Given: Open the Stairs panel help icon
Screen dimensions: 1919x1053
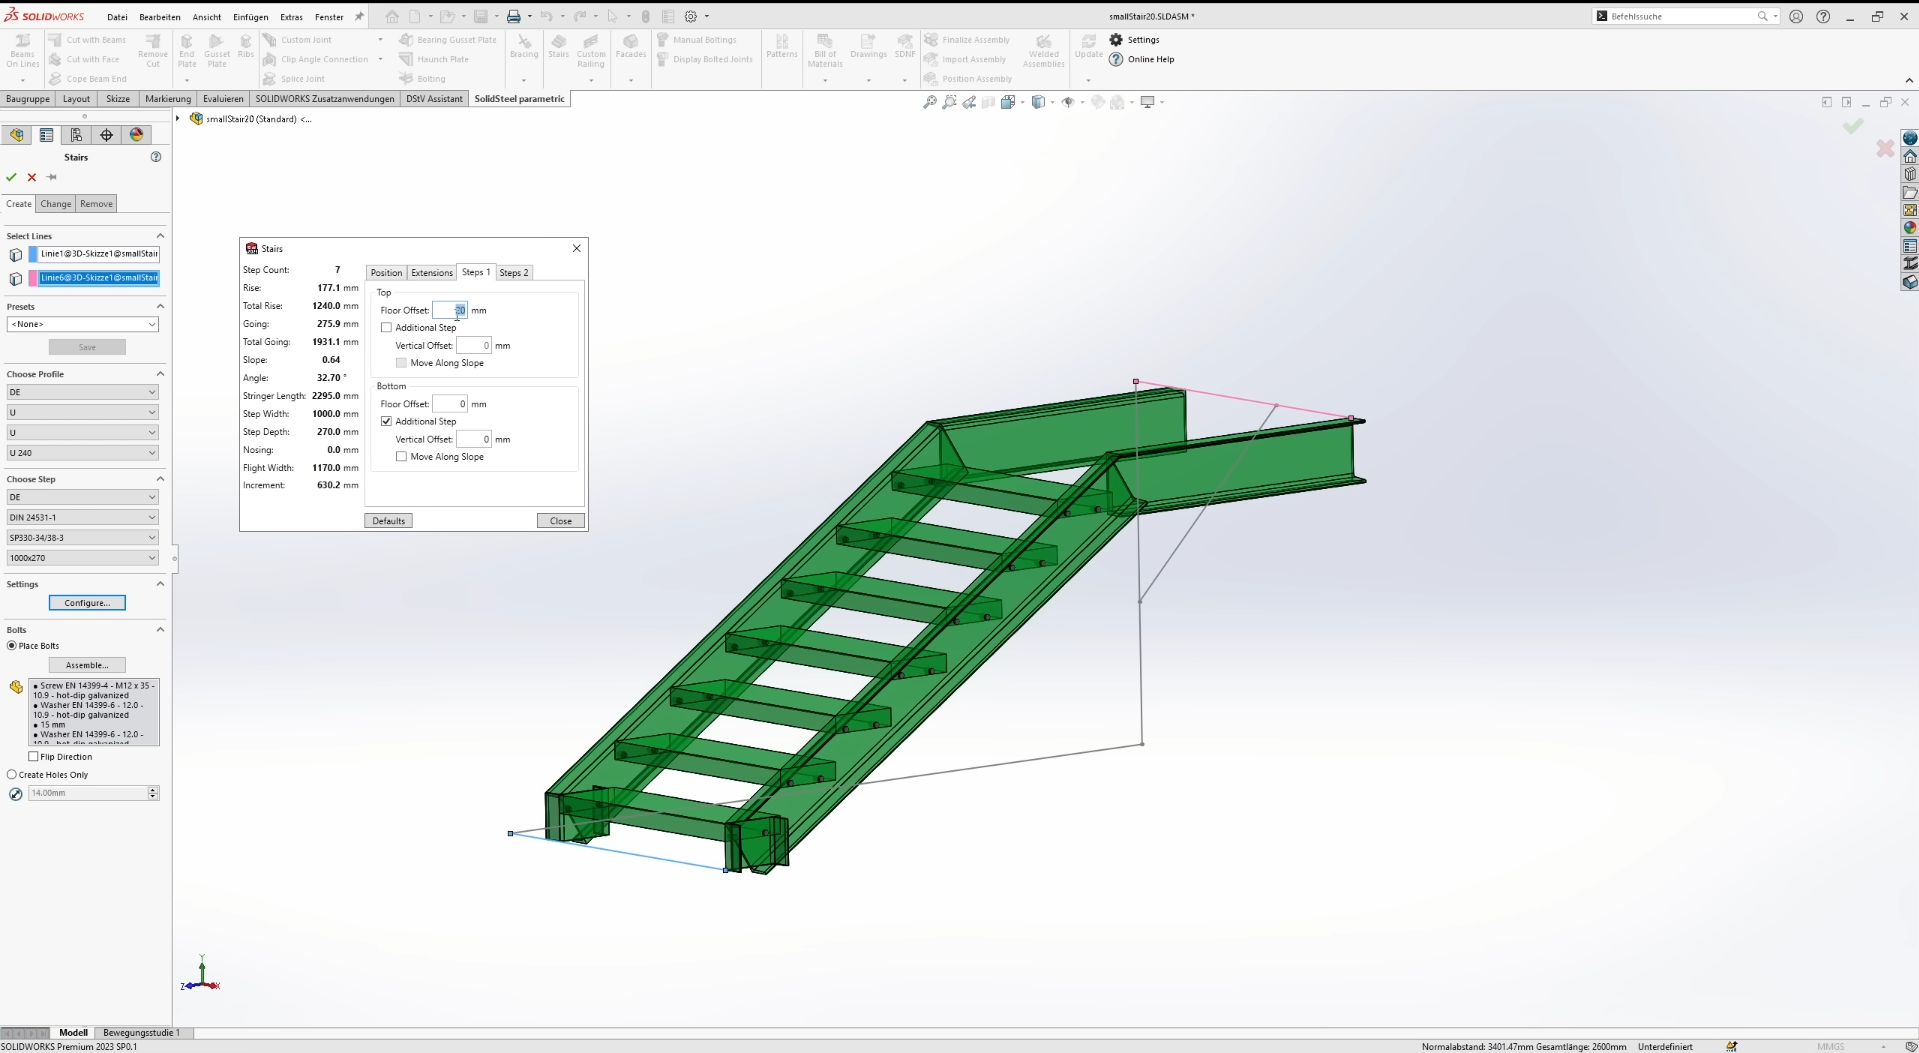Looking at the screenshot, I should coord(156,157).
